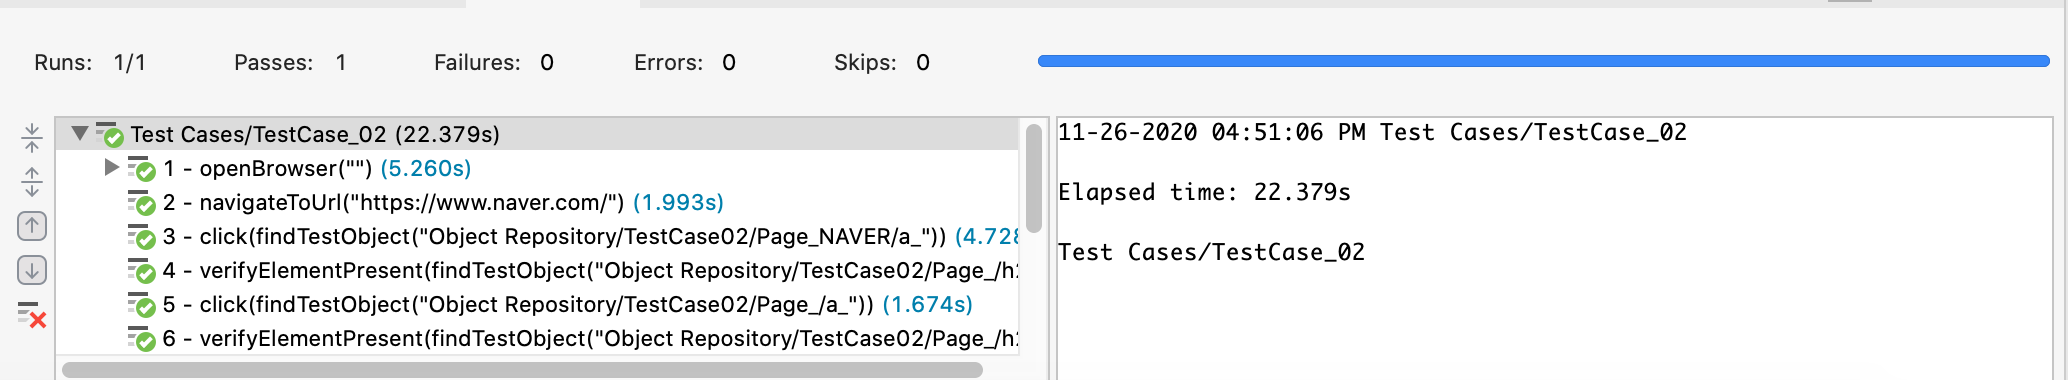Click the Passes: 1 counter

coord(290,62)
